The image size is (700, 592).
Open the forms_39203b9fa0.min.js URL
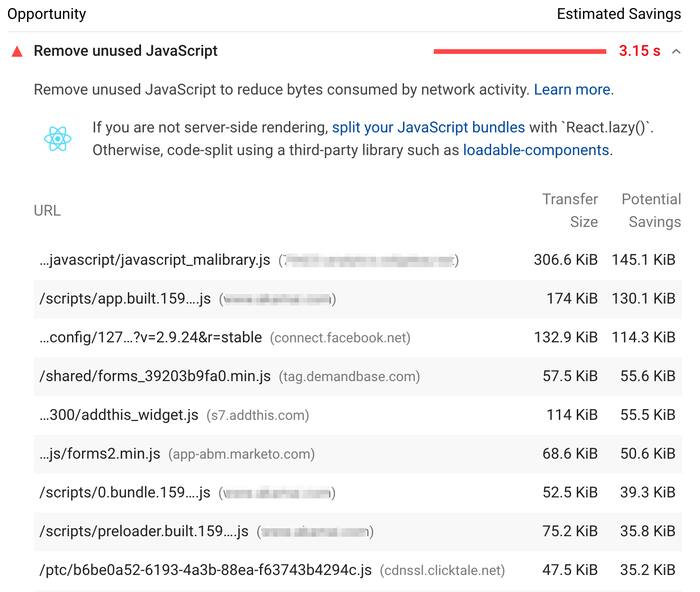(x=155, y=376)
